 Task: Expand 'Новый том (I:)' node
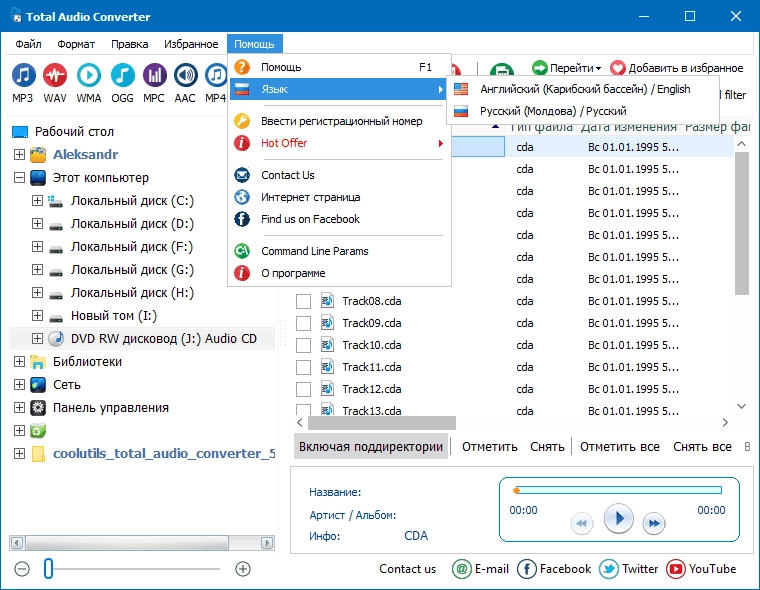(37, 316)
